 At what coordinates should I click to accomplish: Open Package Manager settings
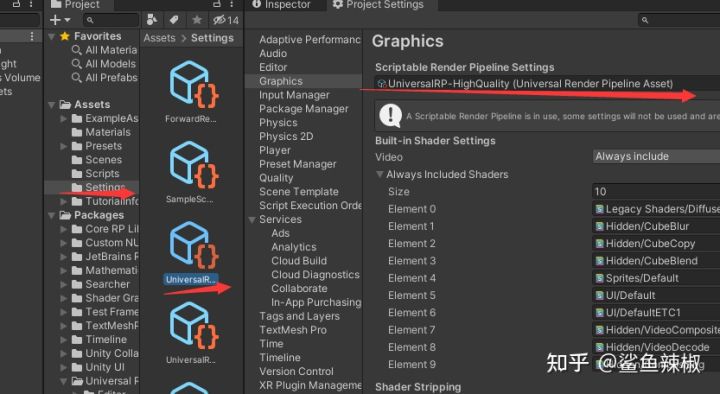[304, 109]
